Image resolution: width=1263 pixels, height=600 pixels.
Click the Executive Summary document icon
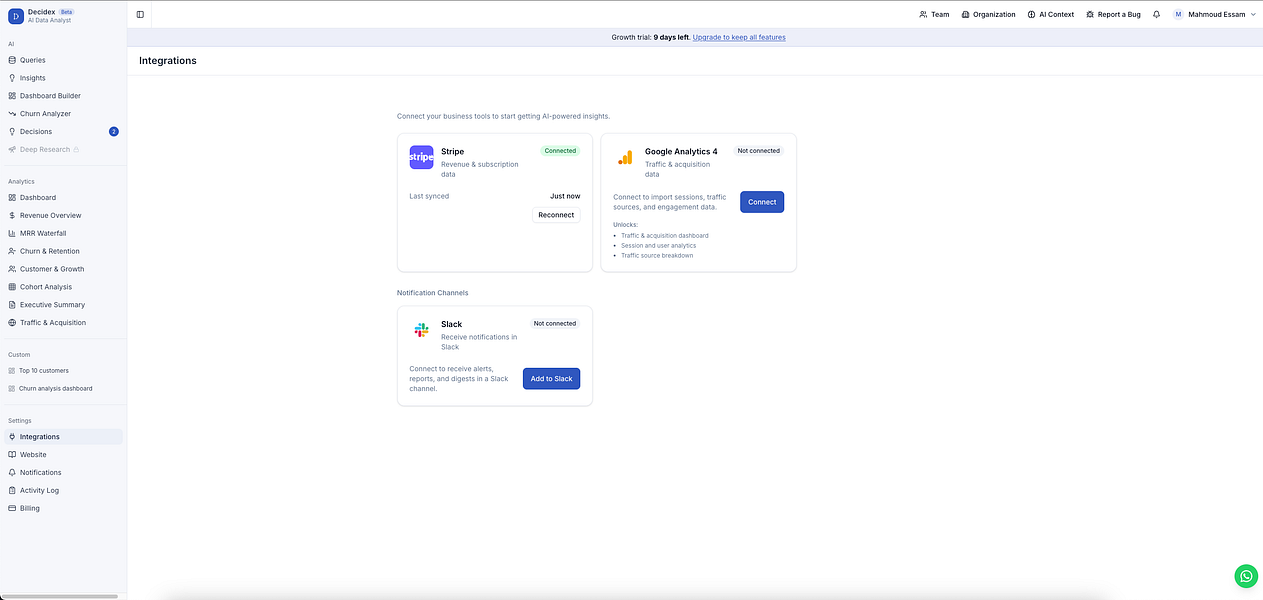(12, 305)
